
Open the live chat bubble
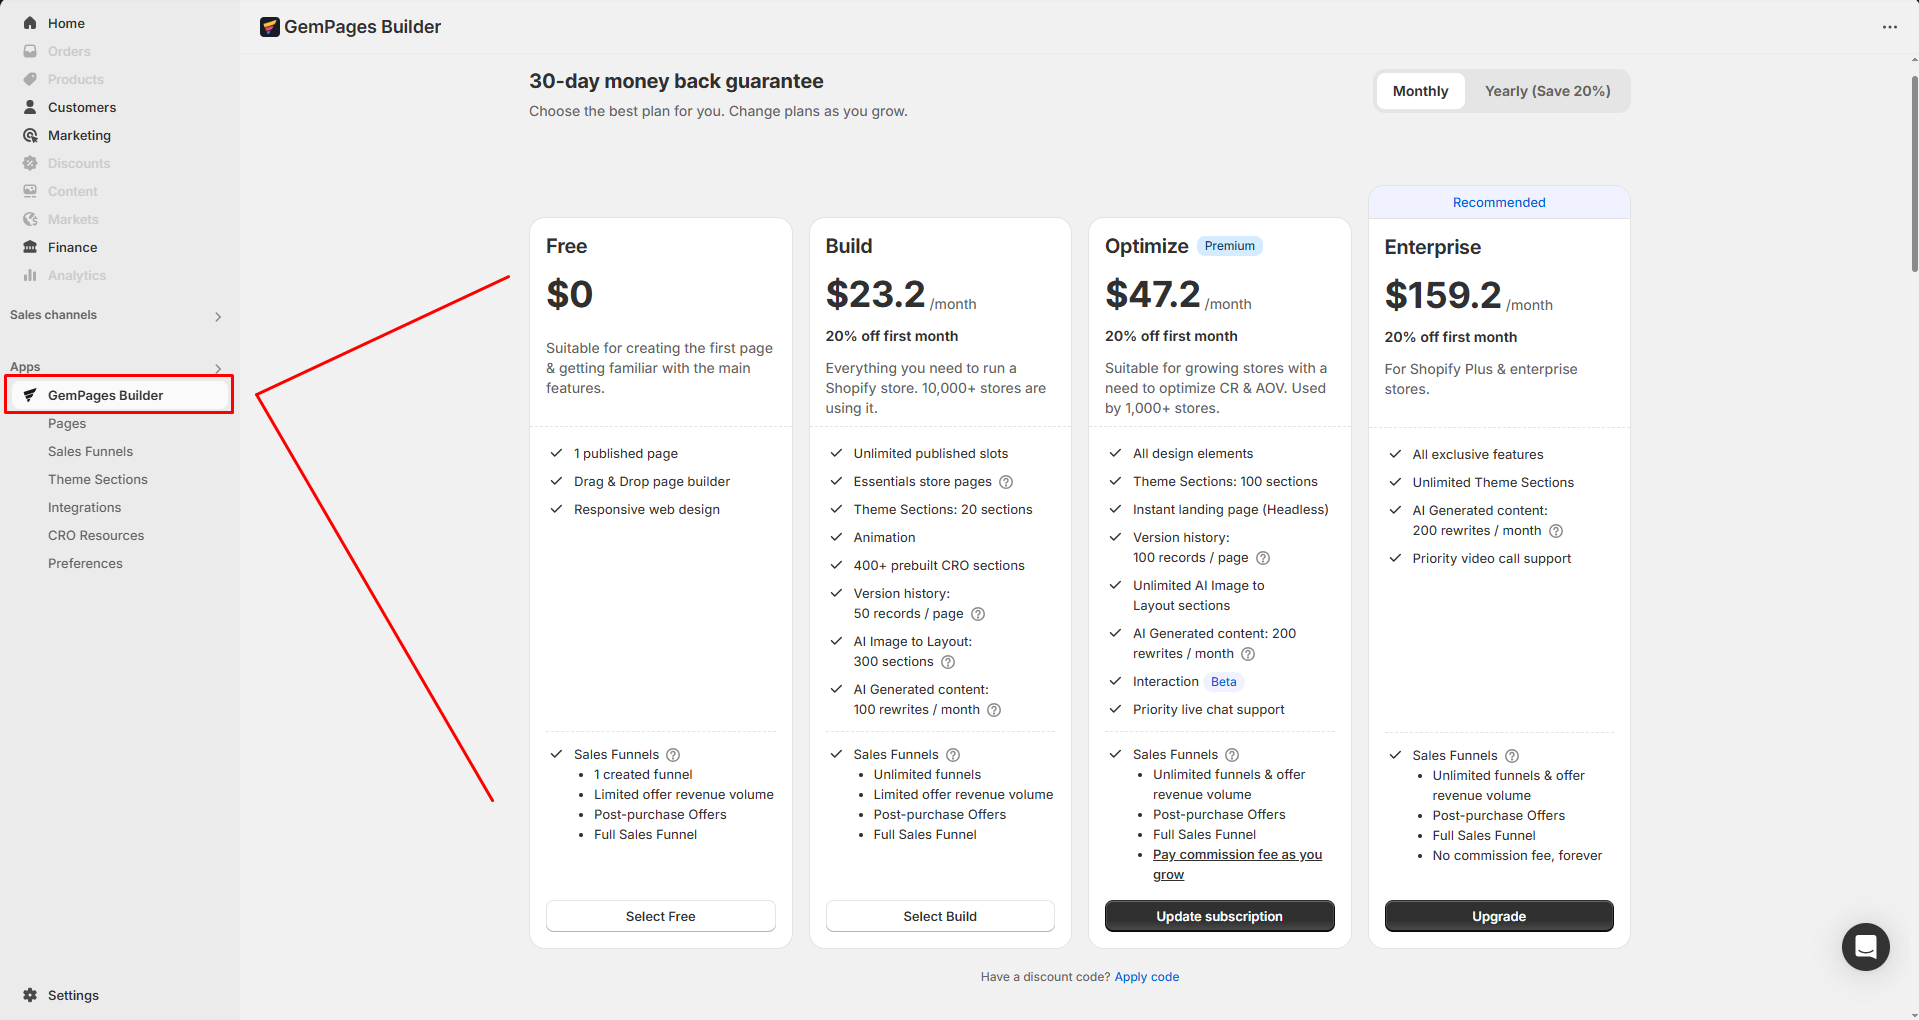click(1865, 946)
